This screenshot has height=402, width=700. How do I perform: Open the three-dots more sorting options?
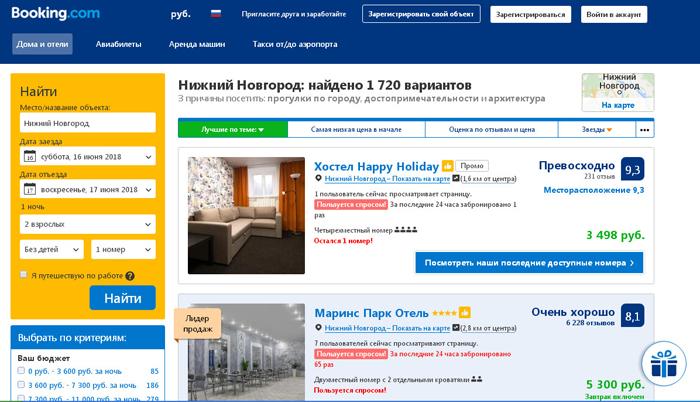pyautogui.click(x=645, y=129)
